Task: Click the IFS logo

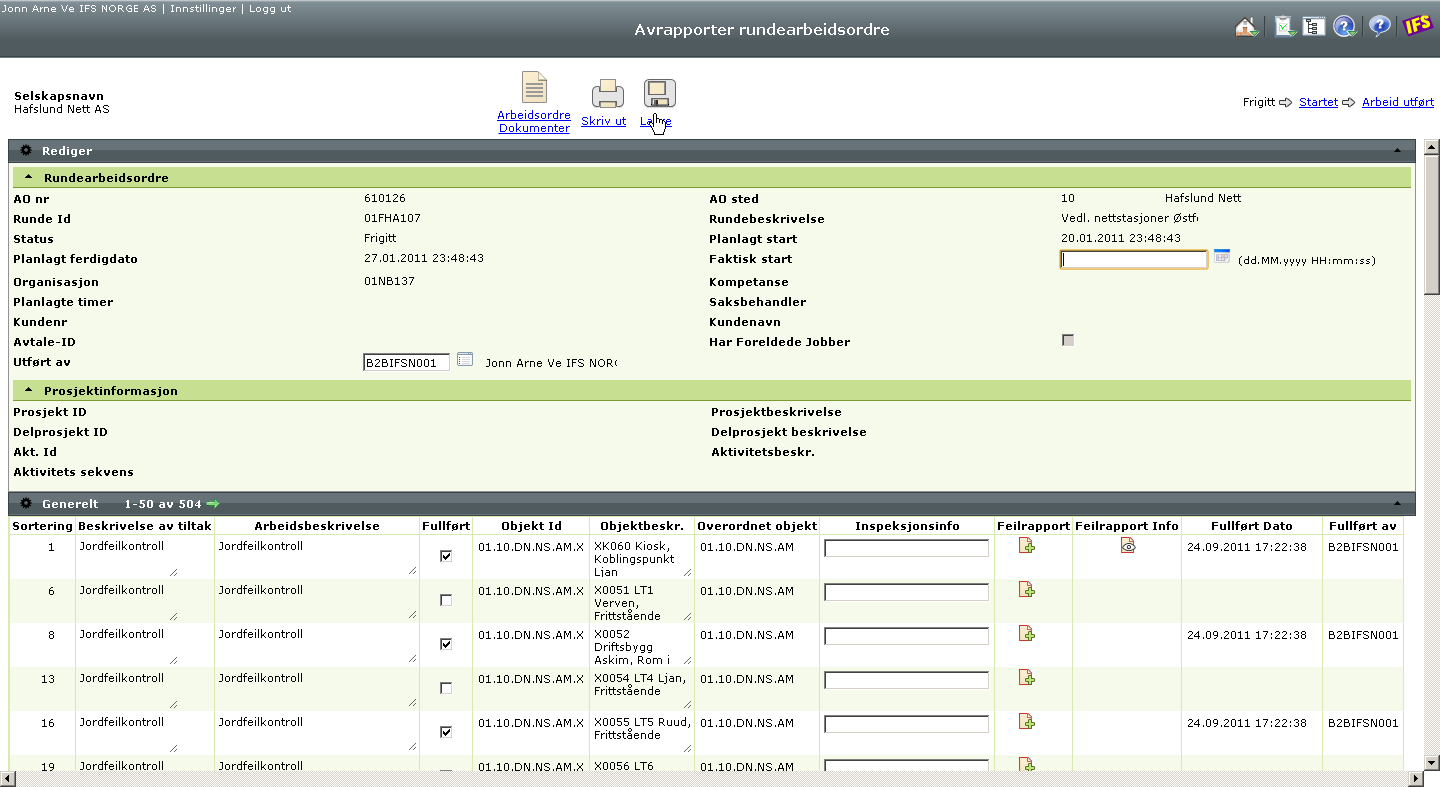Action: pos(1418,26)
